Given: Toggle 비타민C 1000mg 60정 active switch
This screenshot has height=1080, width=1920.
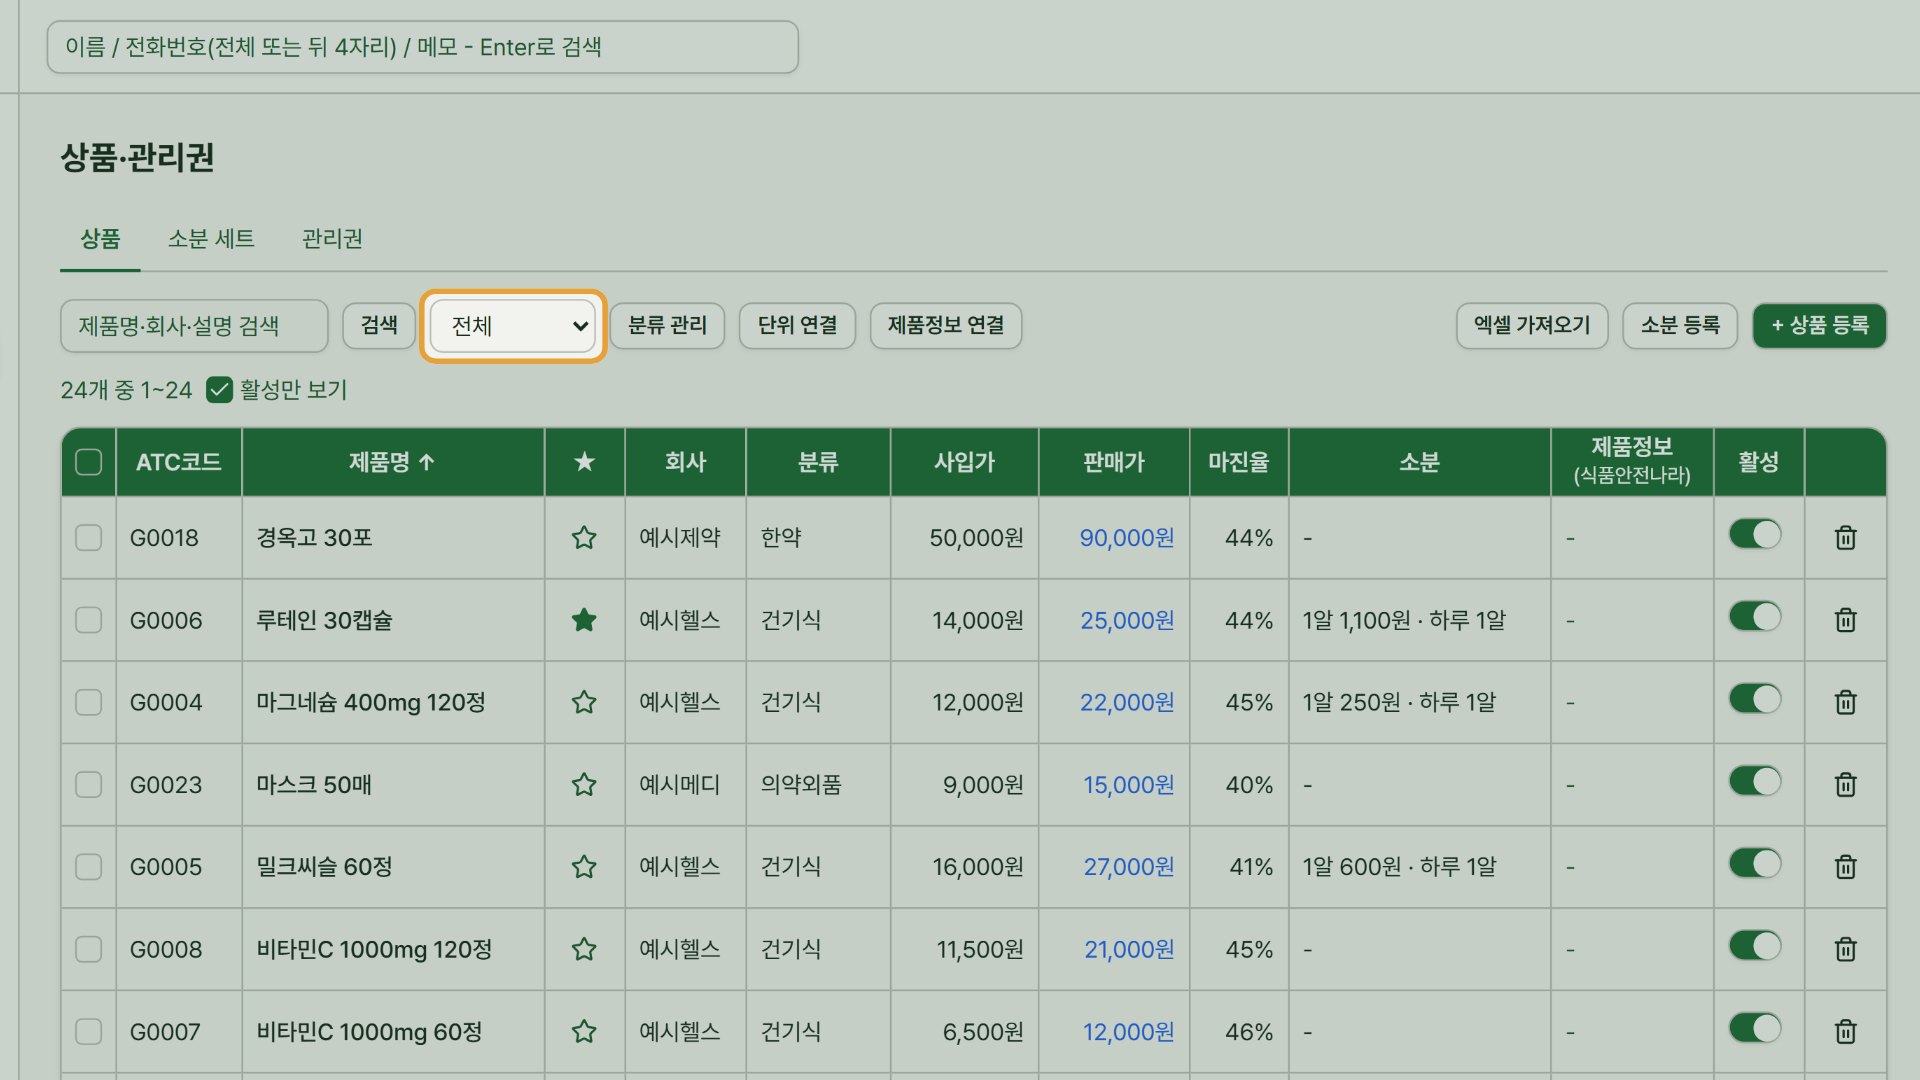Looking at the screenshot, I should pyautogui.click(x=1756, y=1027).
